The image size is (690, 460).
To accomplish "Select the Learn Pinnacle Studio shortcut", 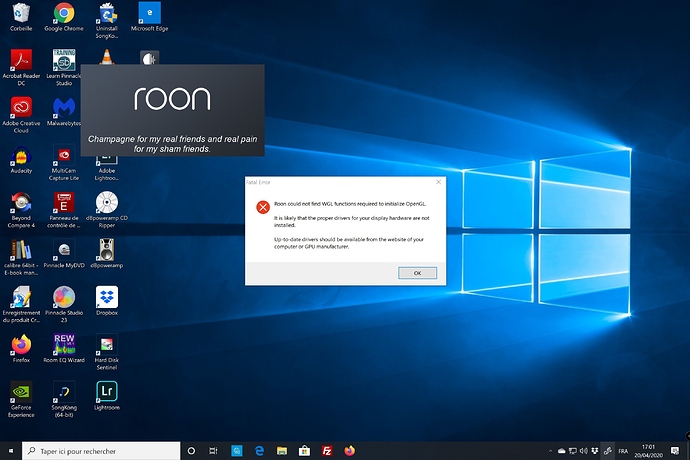I will click(x=64, y=67).
